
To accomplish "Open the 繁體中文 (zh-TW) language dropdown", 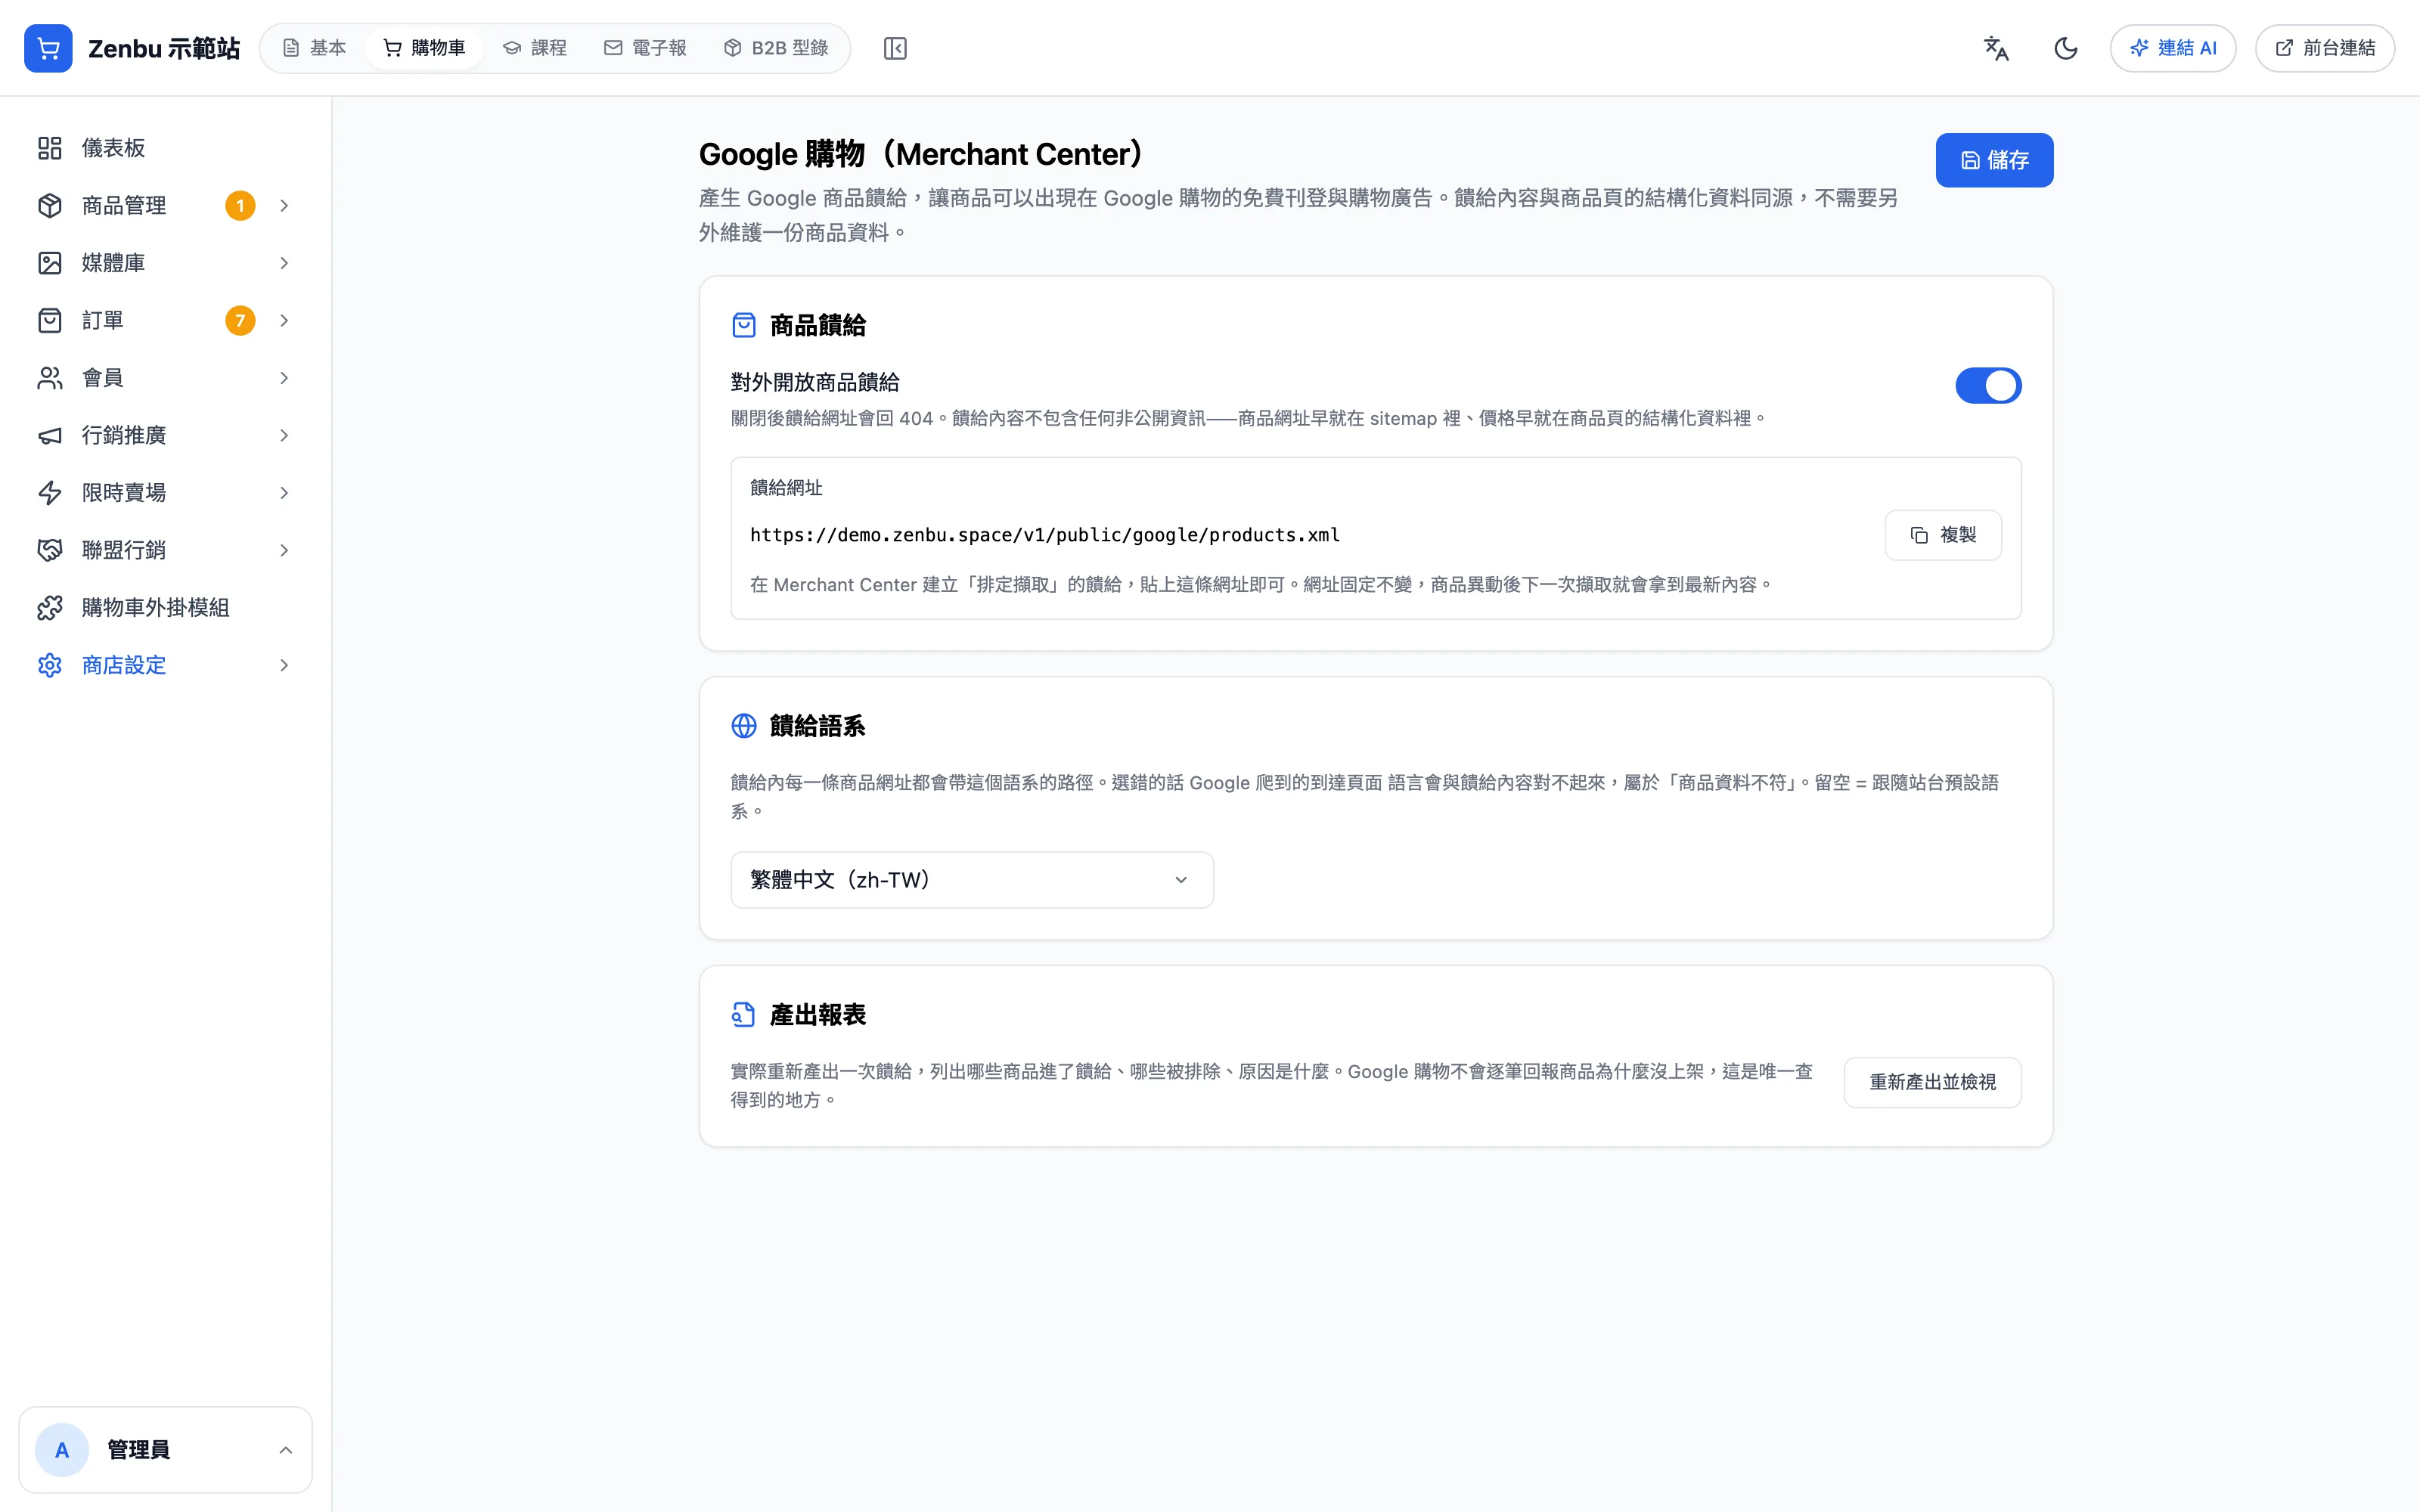I will pos(972,880).
